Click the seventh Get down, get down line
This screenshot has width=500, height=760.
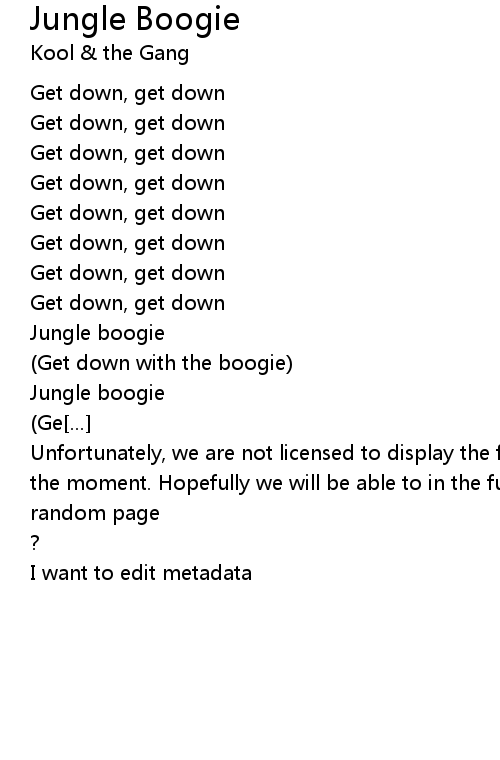(x=128, y=273)
